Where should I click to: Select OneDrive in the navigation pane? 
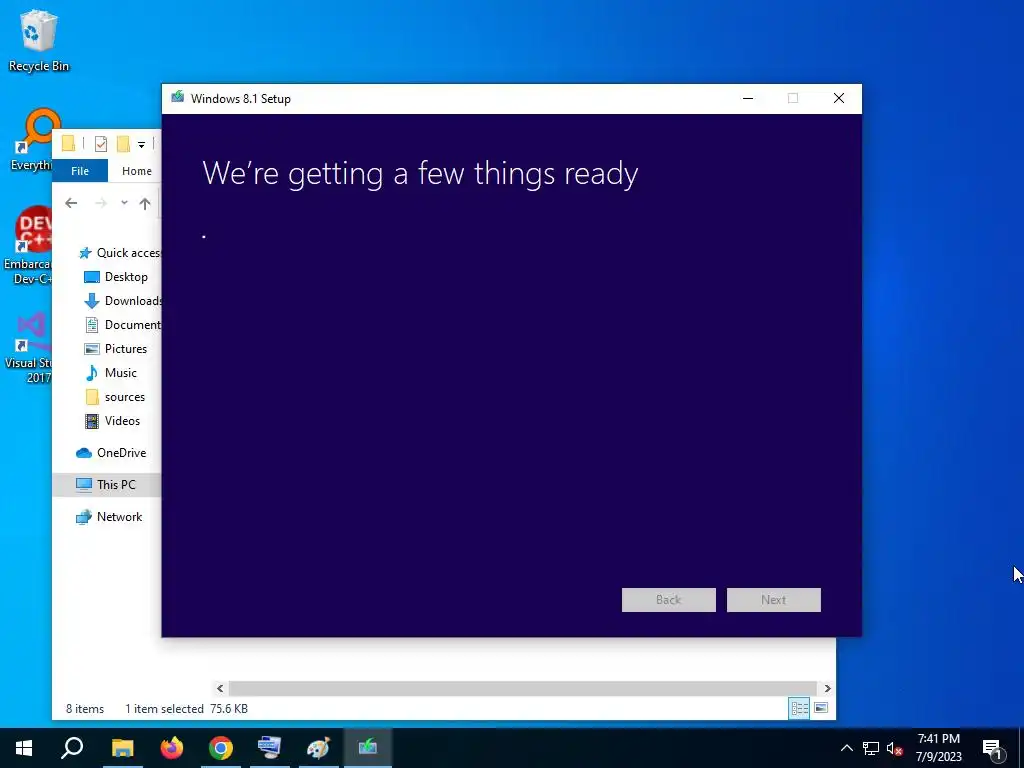point(111,453)
